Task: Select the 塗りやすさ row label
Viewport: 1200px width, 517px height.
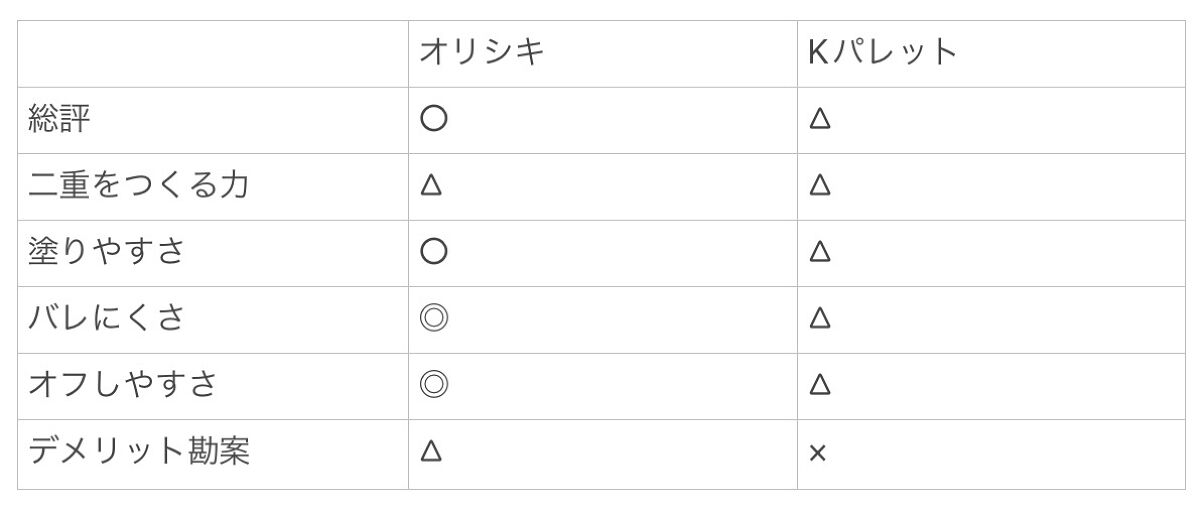Action: pyautogui.click(x=107, y=251)
